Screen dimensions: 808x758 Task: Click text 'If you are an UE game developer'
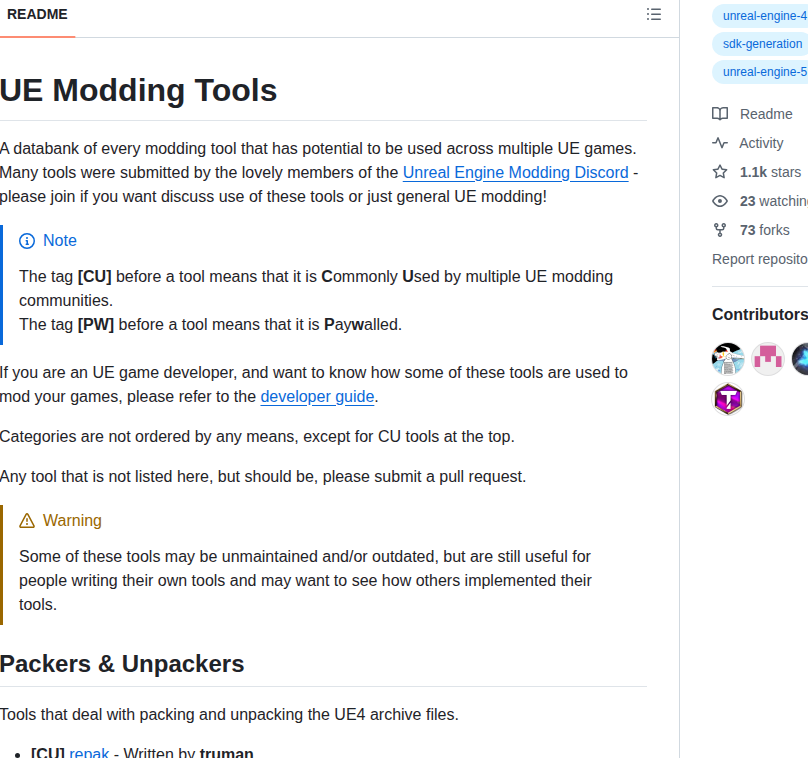pos(118,373)
